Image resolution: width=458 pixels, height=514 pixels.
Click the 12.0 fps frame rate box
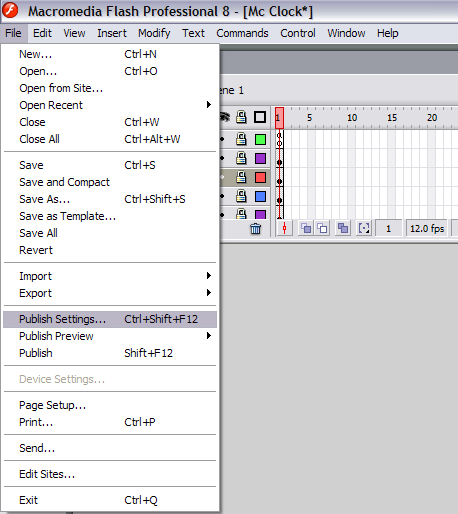[x=427, y=229]
